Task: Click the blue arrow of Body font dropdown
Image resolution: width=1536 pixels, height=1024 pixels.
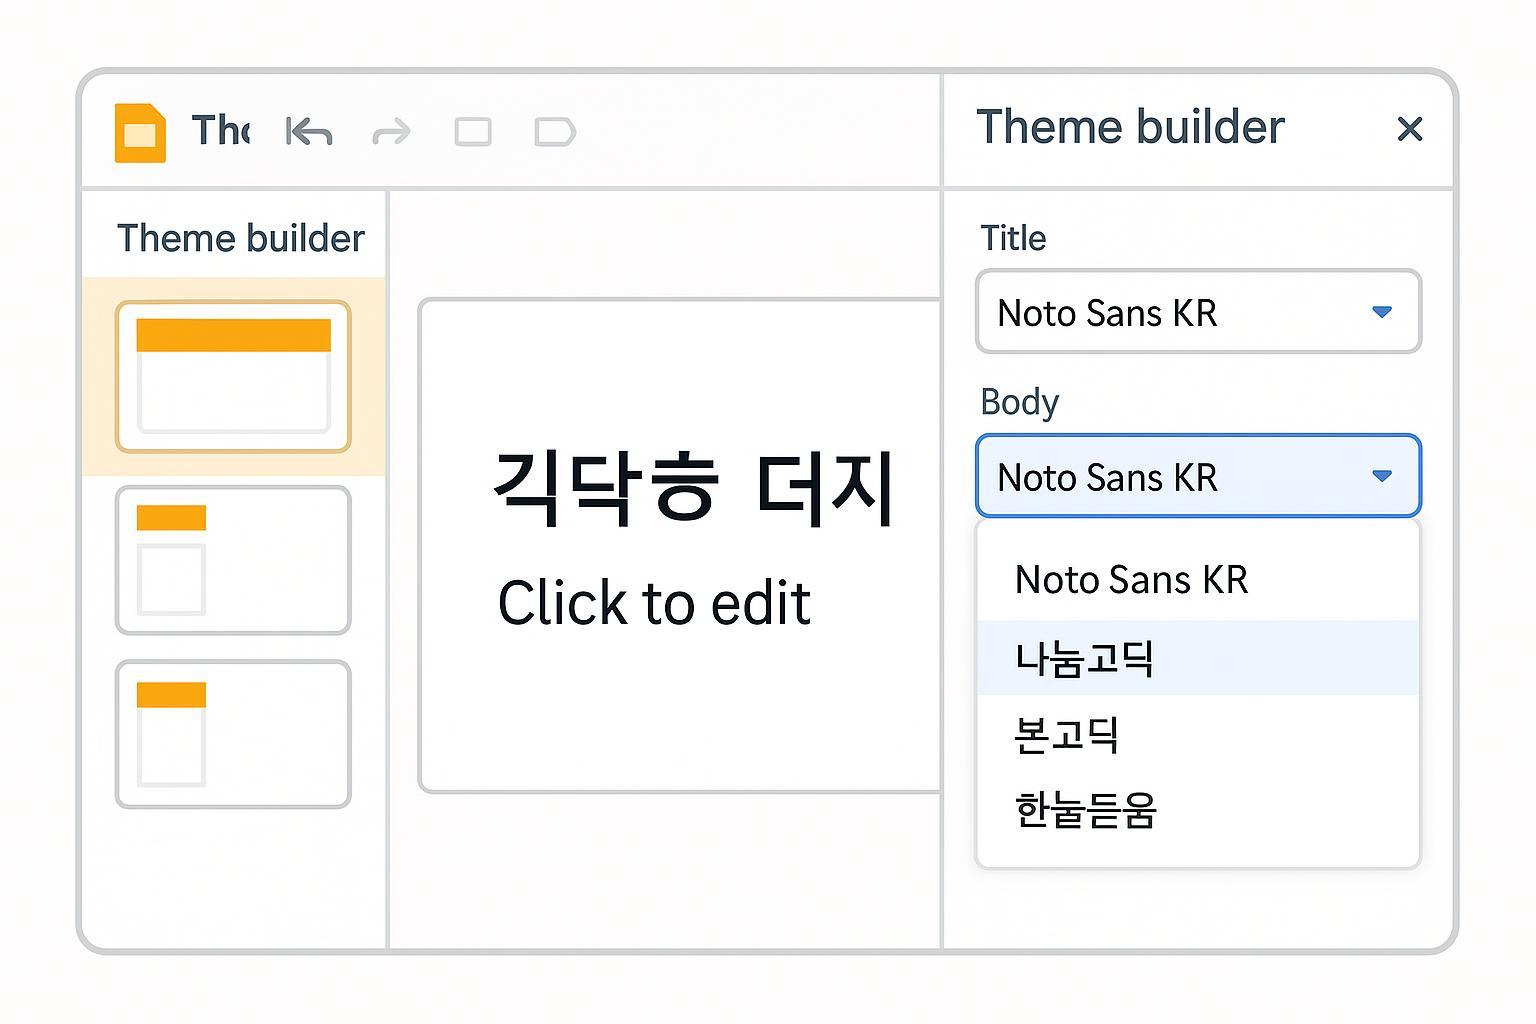Action: point(1382,476)
